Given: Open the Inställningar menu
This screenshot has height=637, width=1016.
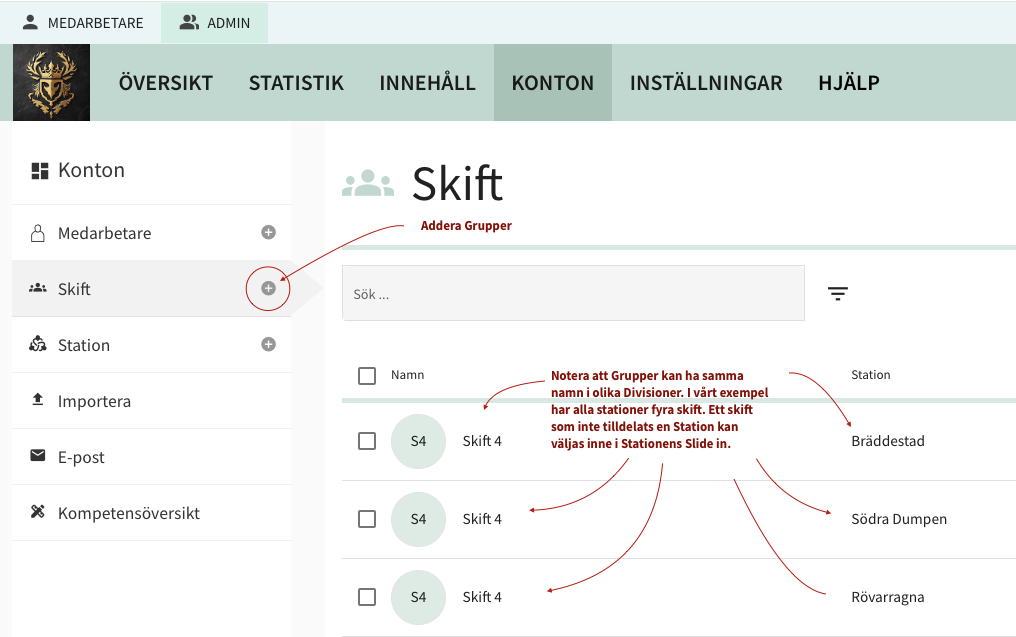Looking at the screenshot, I should point(706,83).
